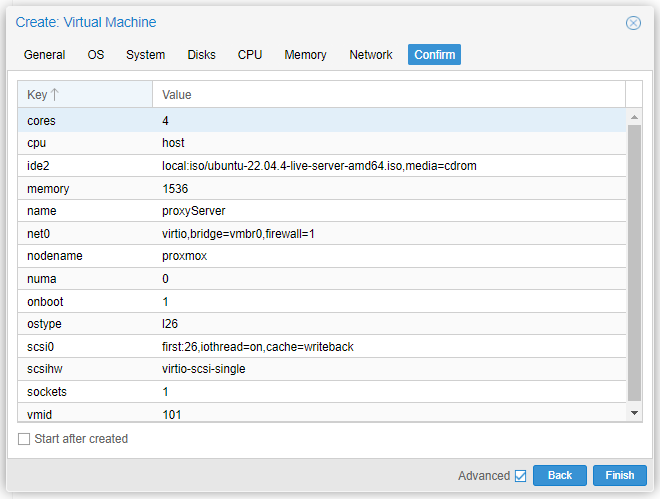Switch to the General tab
The width and height of the screenshot is (660, 499).
(44, 55)
